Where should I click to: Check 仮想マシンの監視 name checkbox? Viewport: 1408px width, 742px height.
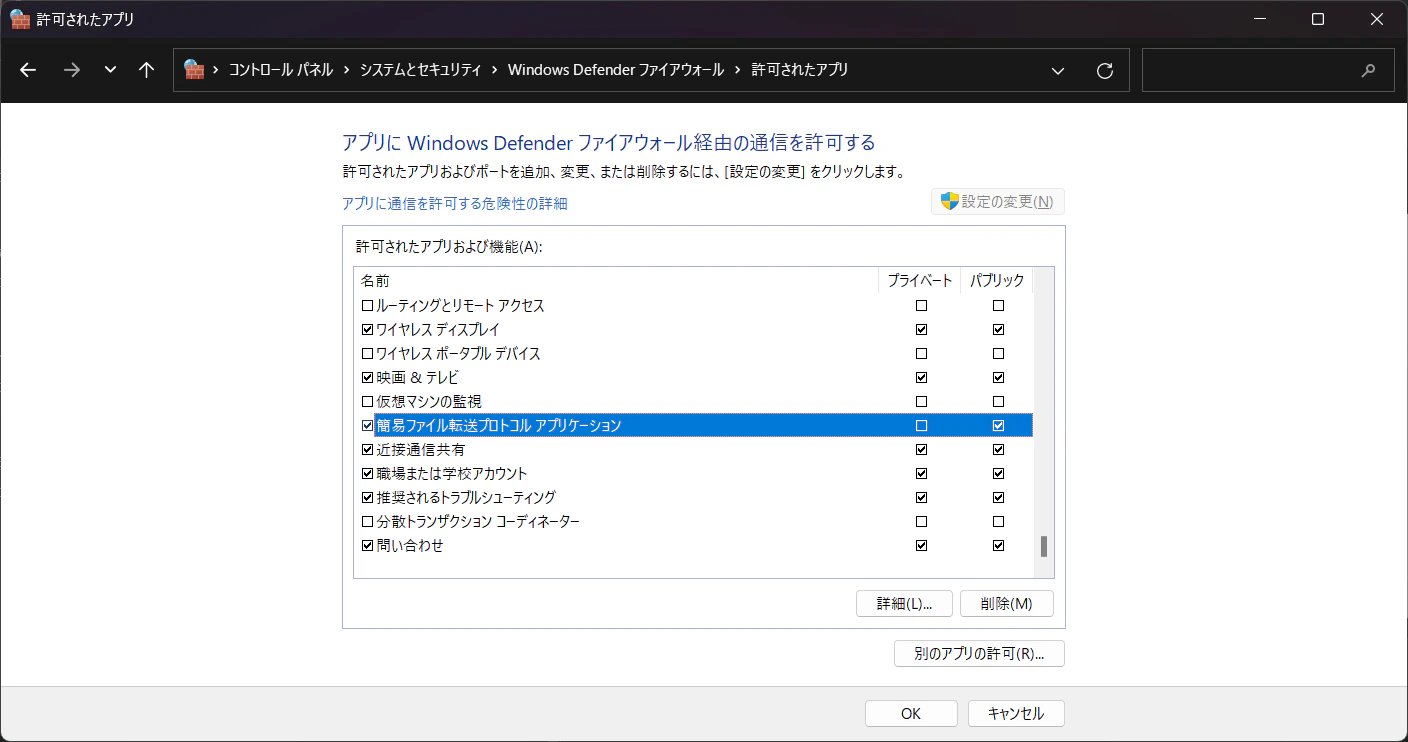pyautogui.click(x=367, y=401)
